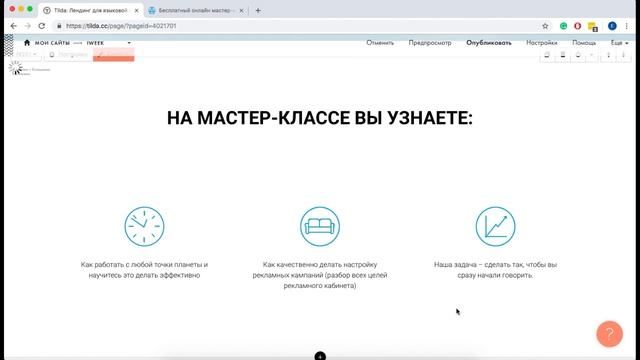Click the yellow notes extension icon

click(593, 27)
